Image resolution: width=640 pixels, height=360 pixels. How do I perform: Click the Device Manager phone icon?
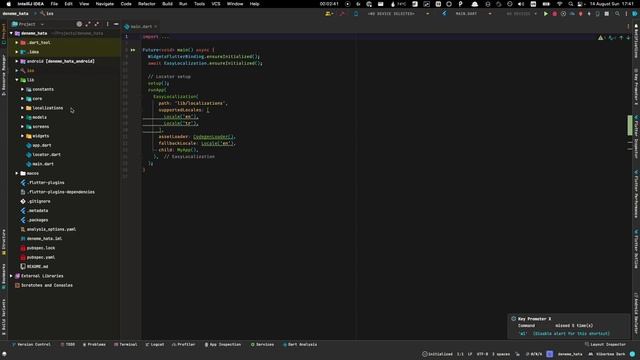(598, 14)
